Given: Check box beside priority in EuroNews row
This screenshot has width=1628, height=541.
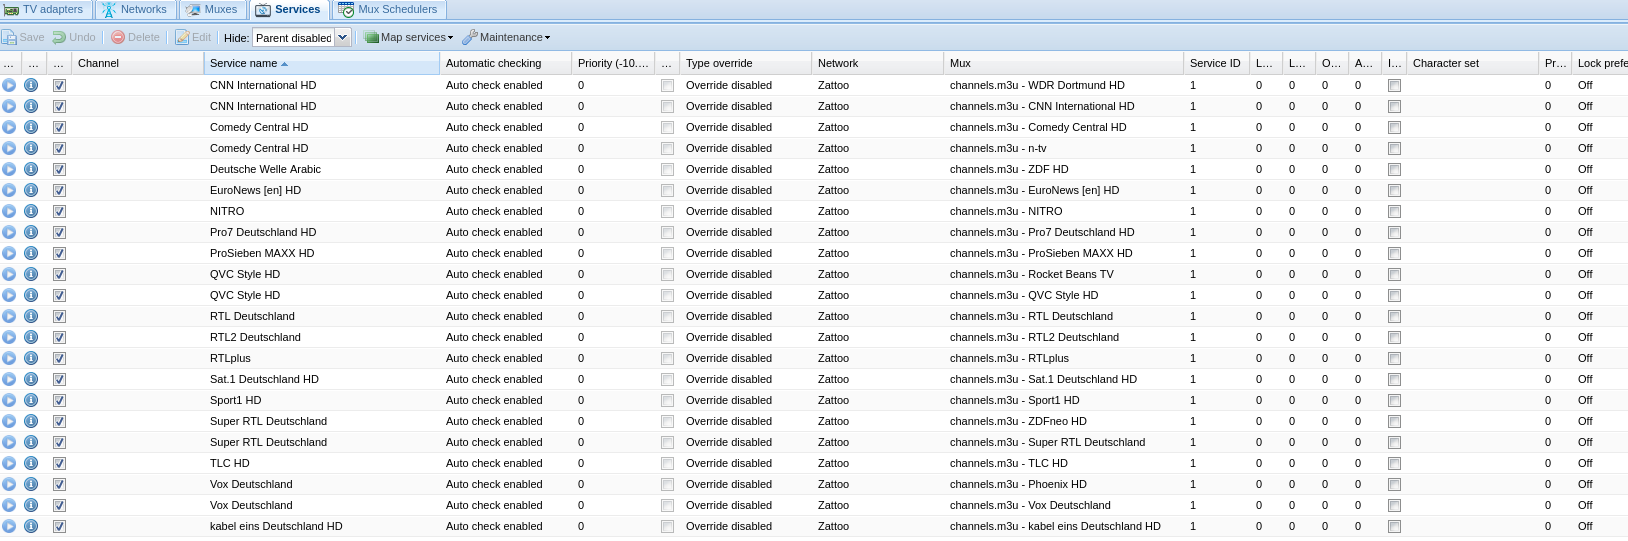Looking at the screenshot, I should (x=667, y=190).
